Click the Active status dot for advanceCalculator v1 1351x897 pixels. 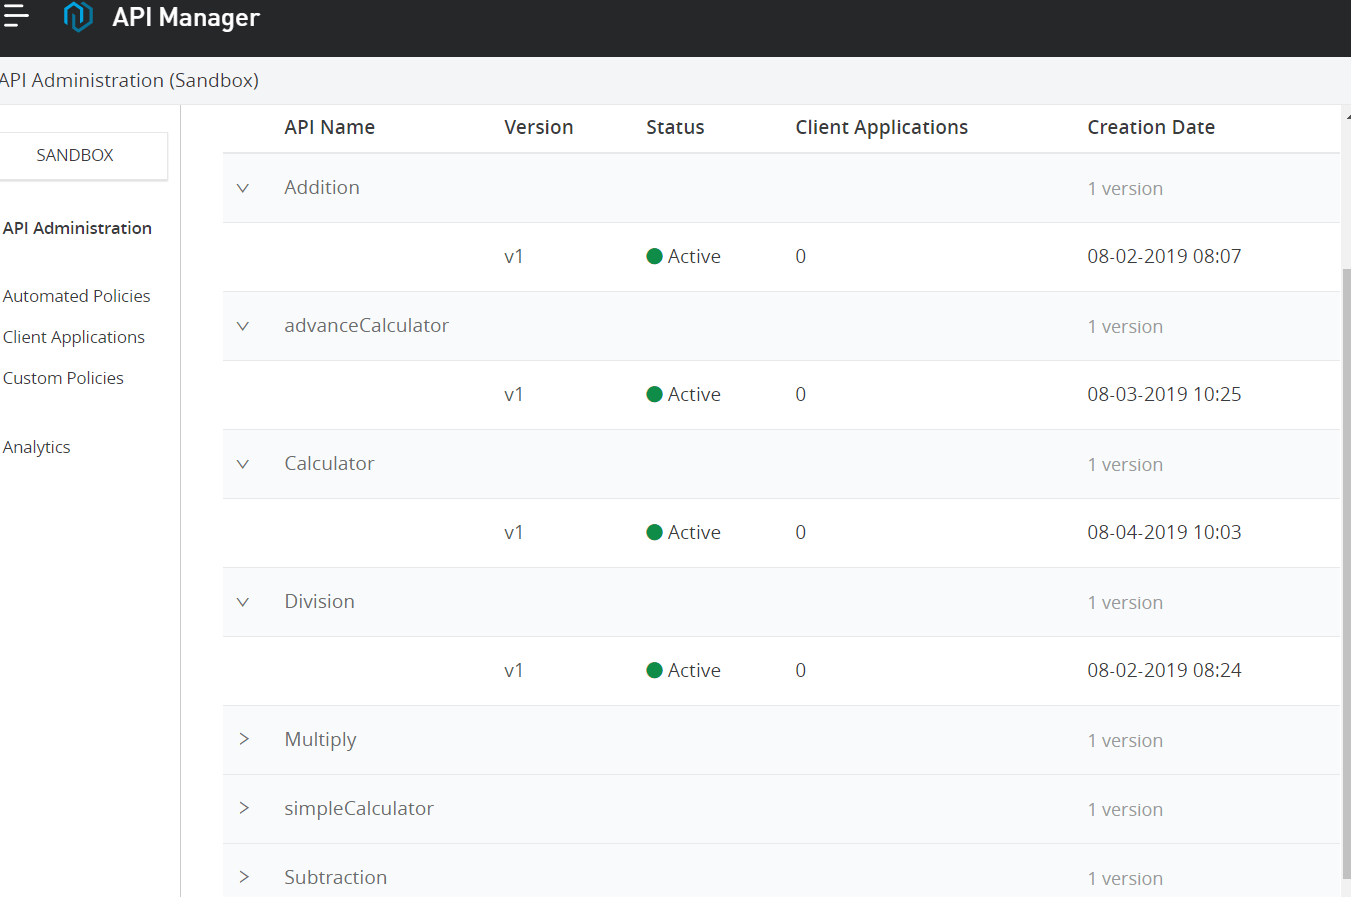(655, 394)
